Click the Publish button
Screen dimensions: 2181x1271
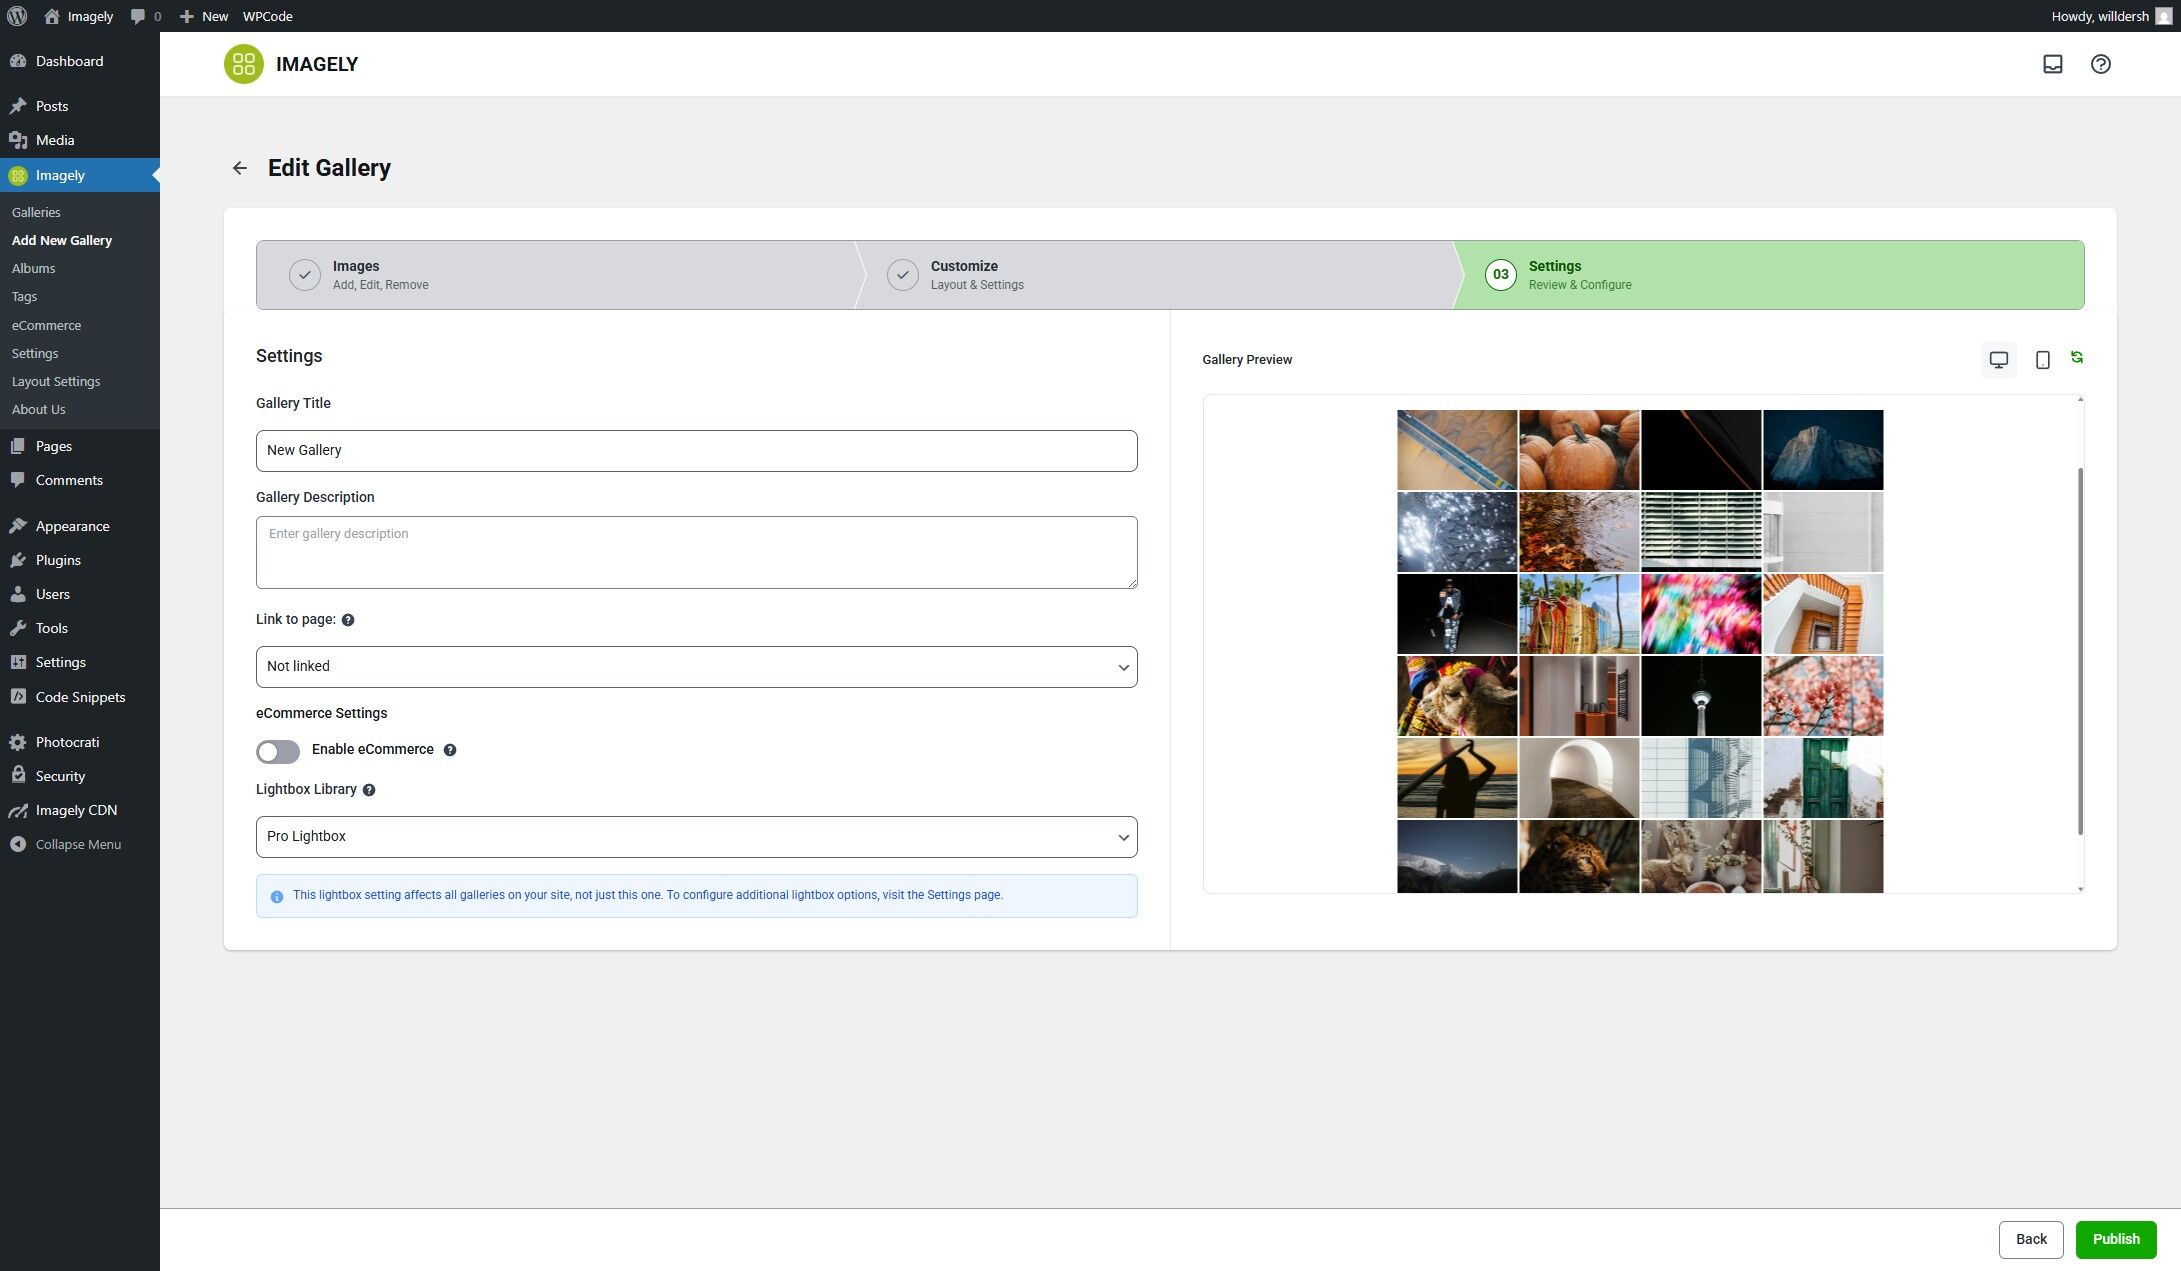click(x=2116, y=1239)
